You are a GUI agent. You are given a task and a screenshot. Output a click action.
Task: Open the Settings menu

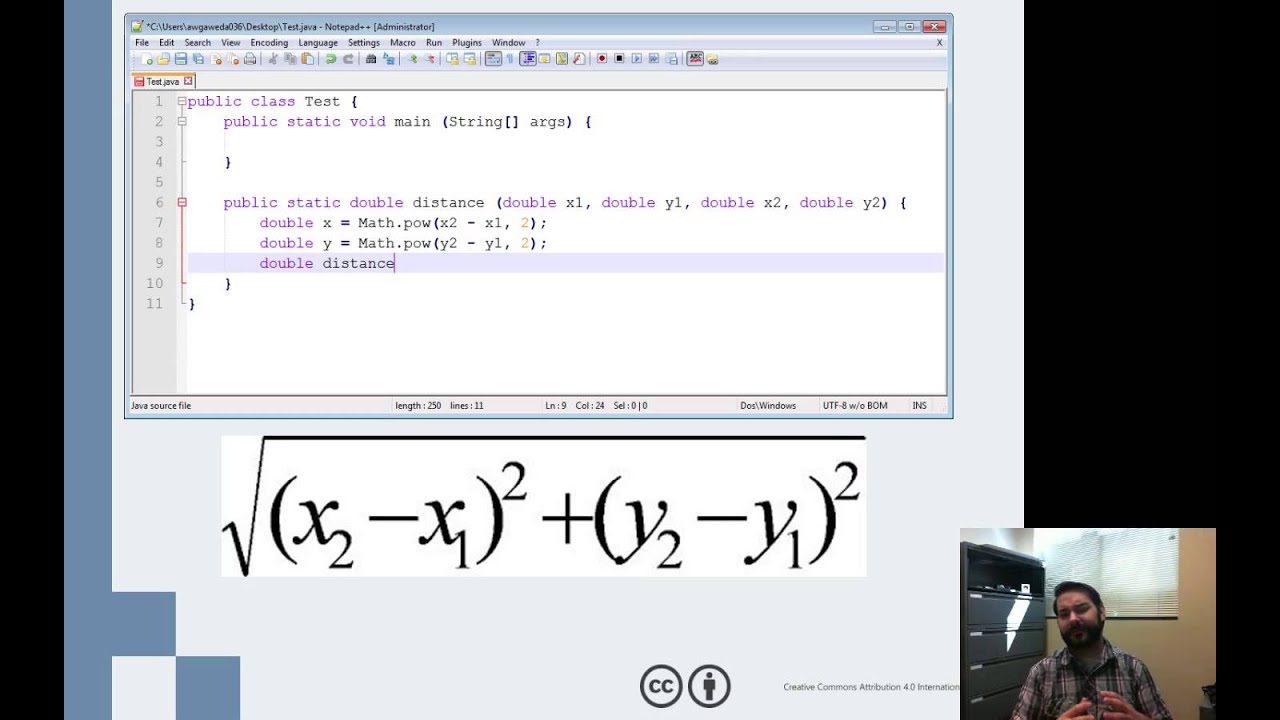pos(364,43)
